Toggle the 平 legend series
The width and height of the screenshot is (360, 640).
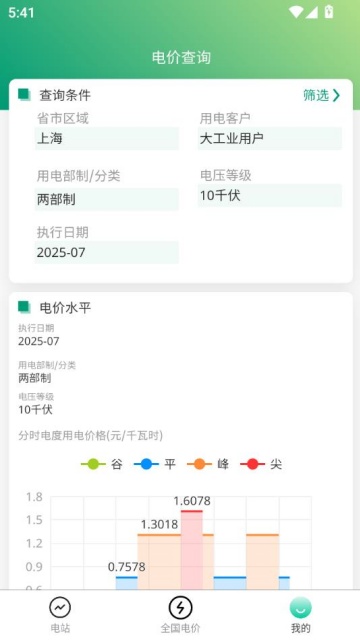(x=155, y=464)
